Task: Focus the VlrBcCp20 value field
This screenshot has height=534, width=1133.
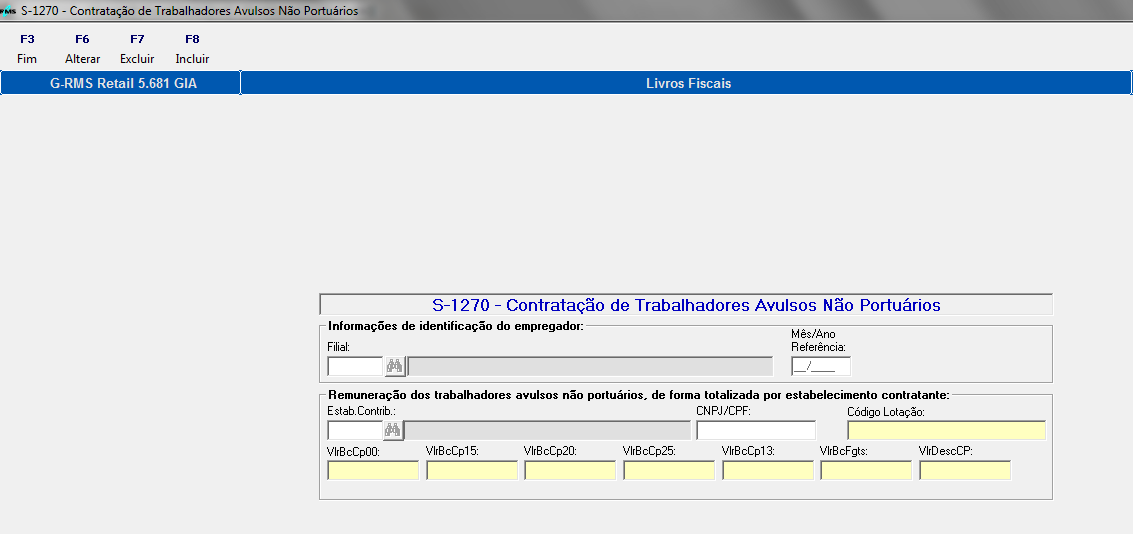Action: coord(570,470)
